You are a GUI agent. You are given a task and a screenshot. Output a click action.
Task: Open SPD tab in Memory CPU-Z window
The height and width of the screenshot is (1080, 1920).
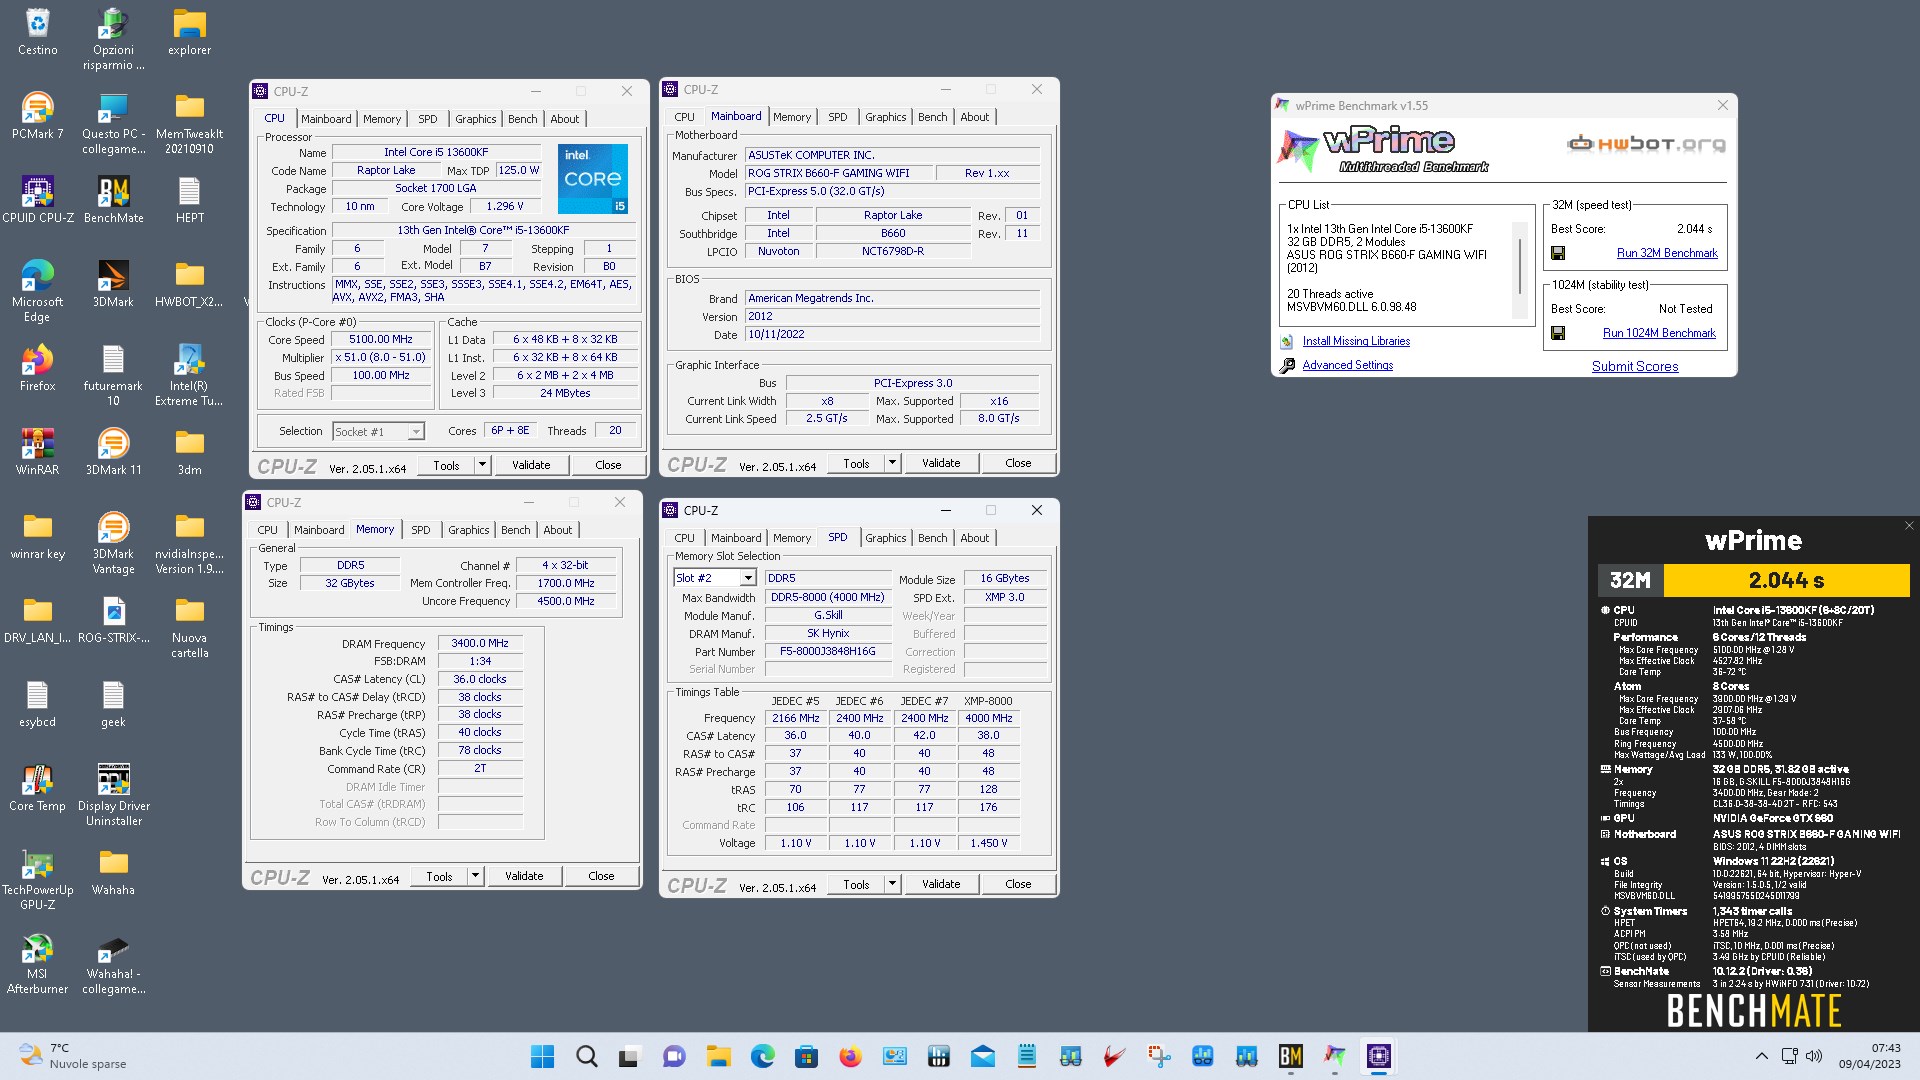(420, 530)
